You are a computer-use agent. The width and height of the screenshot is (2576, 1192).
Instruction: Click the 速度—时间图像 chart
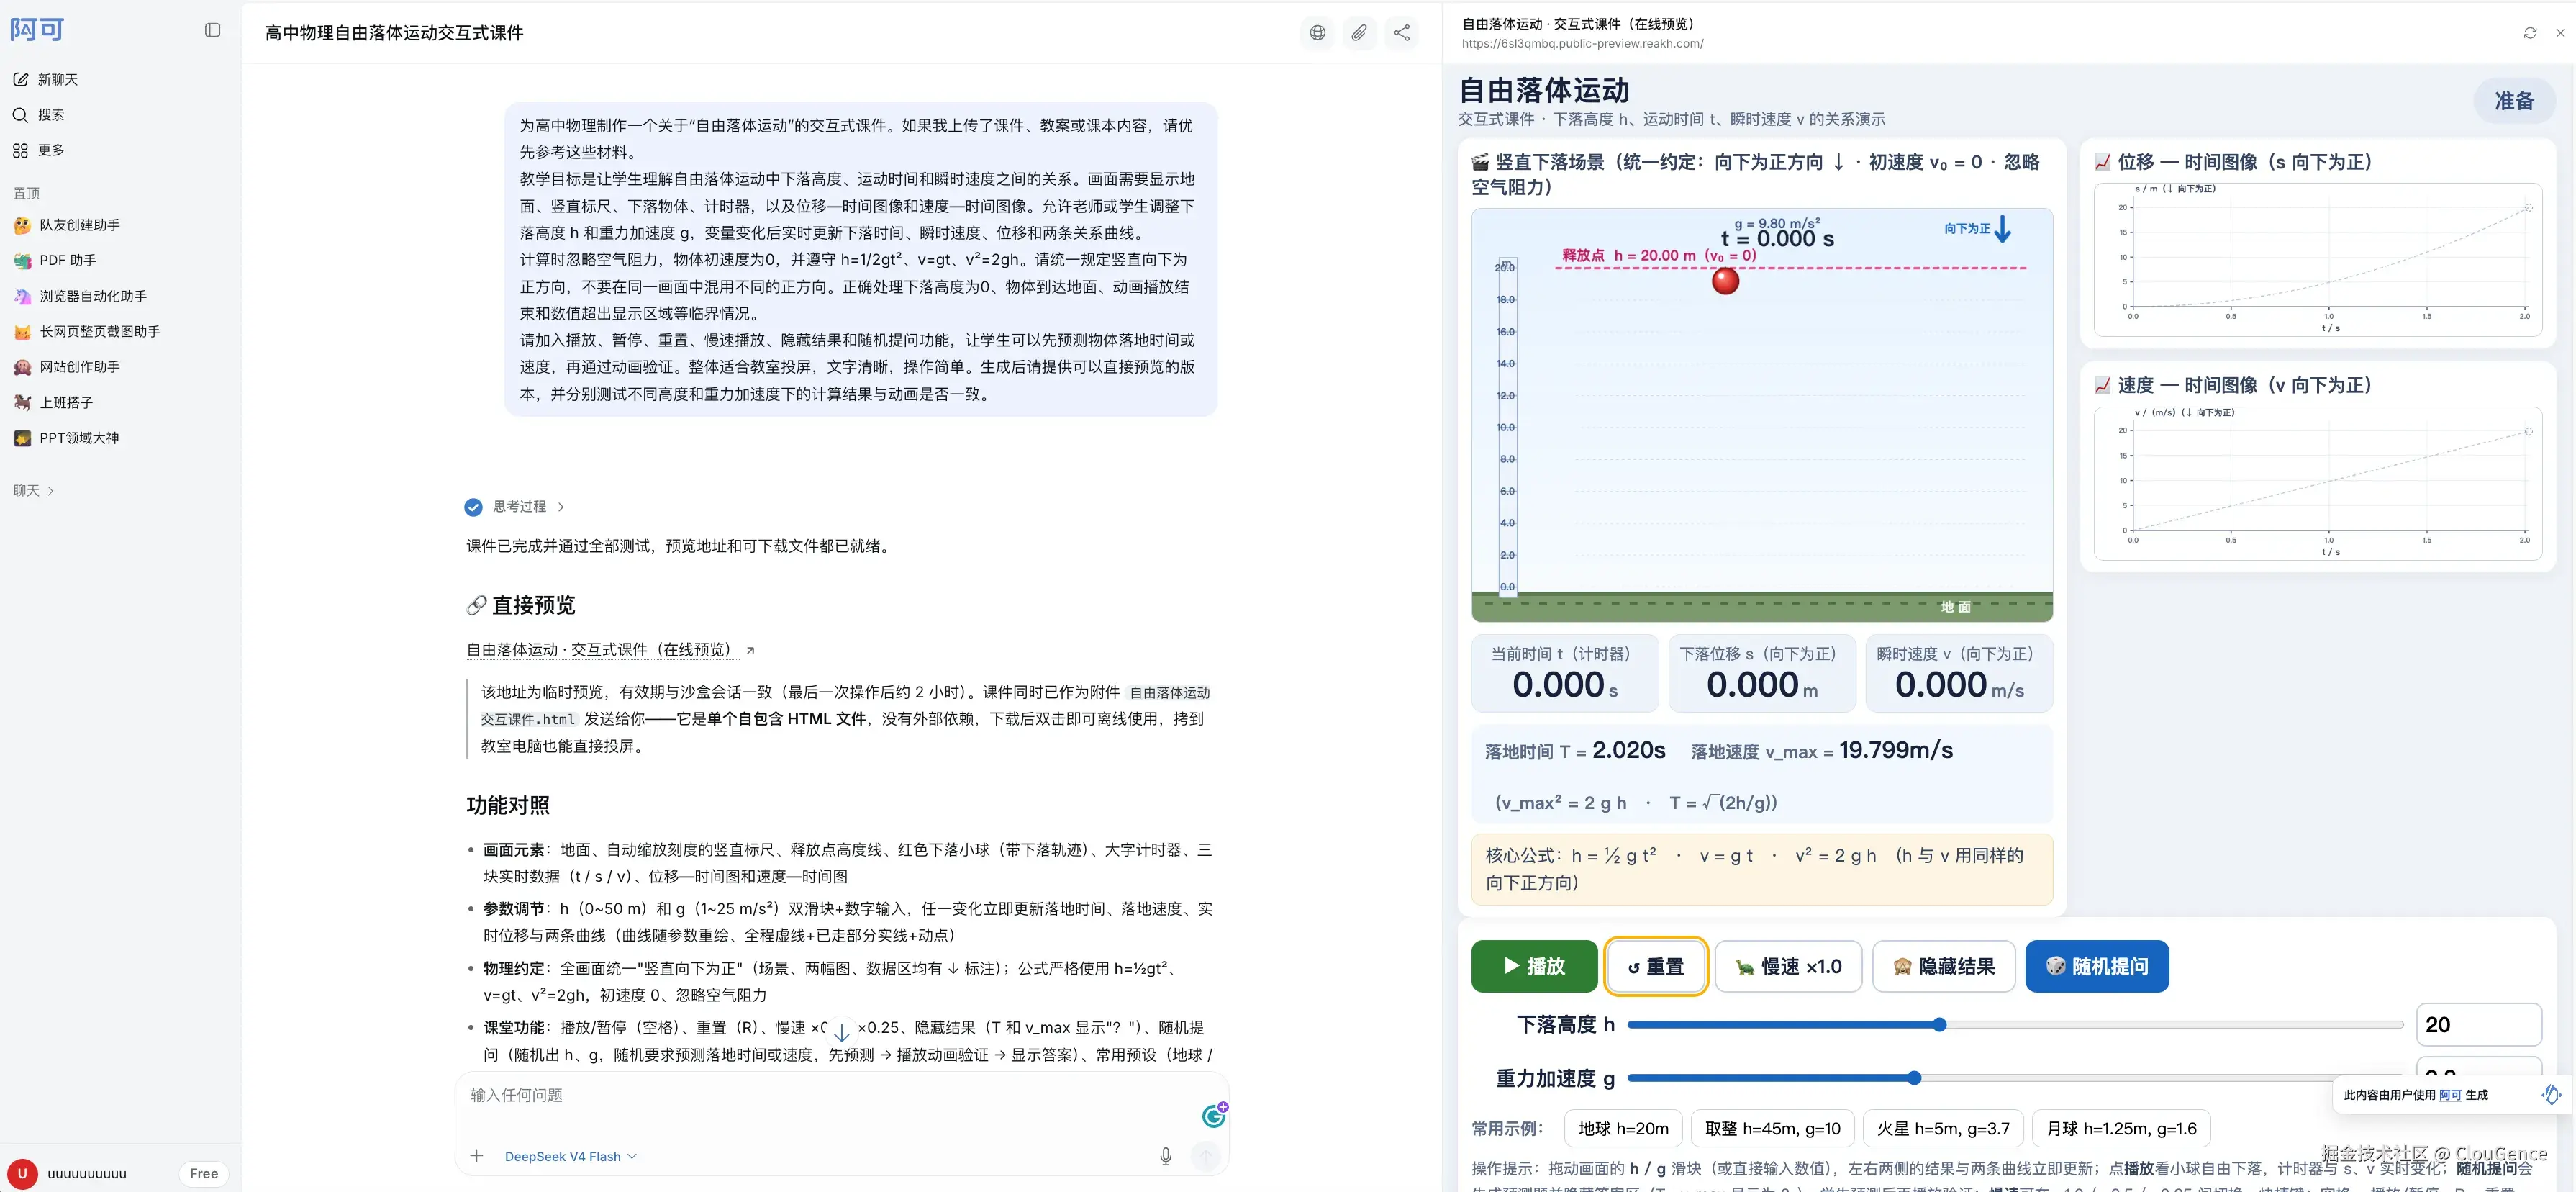tap(2318, 483)
